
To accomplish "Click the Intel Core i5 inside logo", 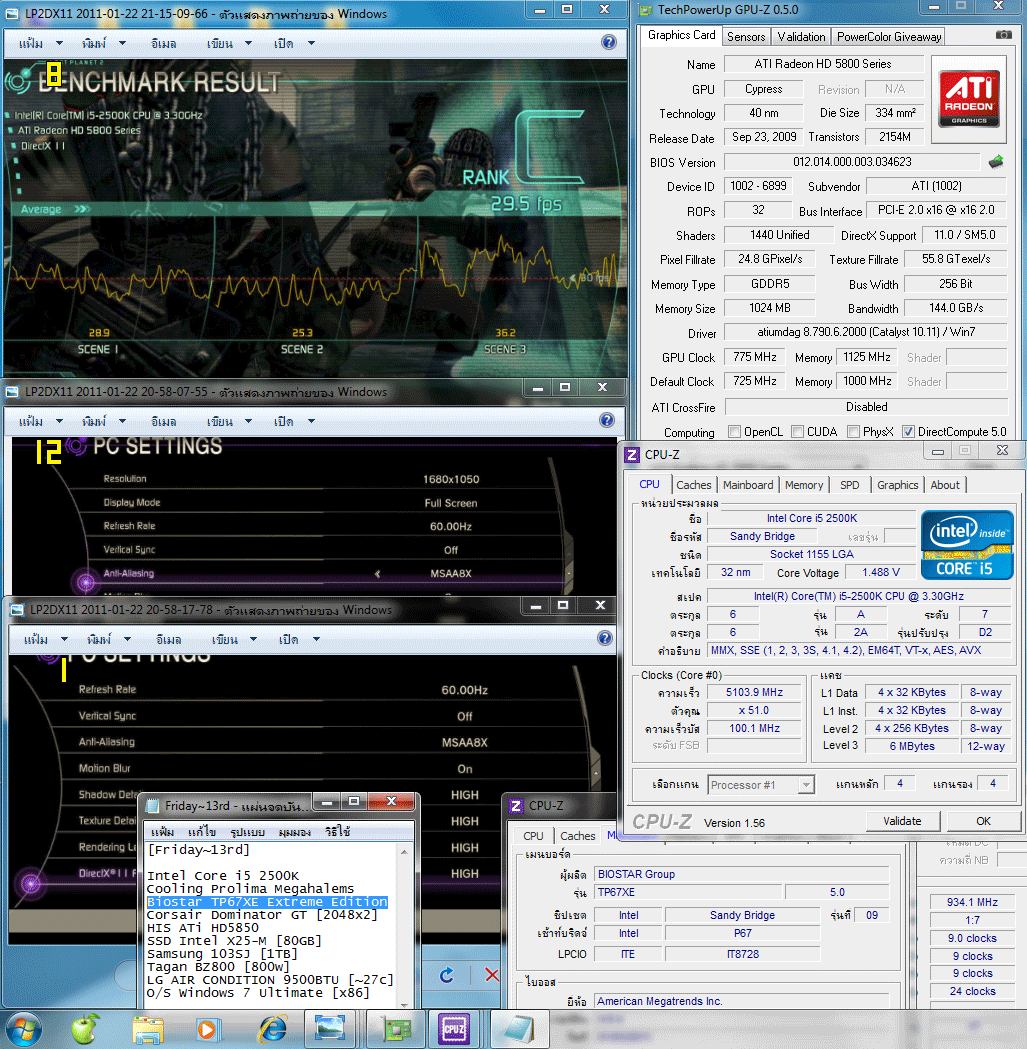I will [967, 545].
